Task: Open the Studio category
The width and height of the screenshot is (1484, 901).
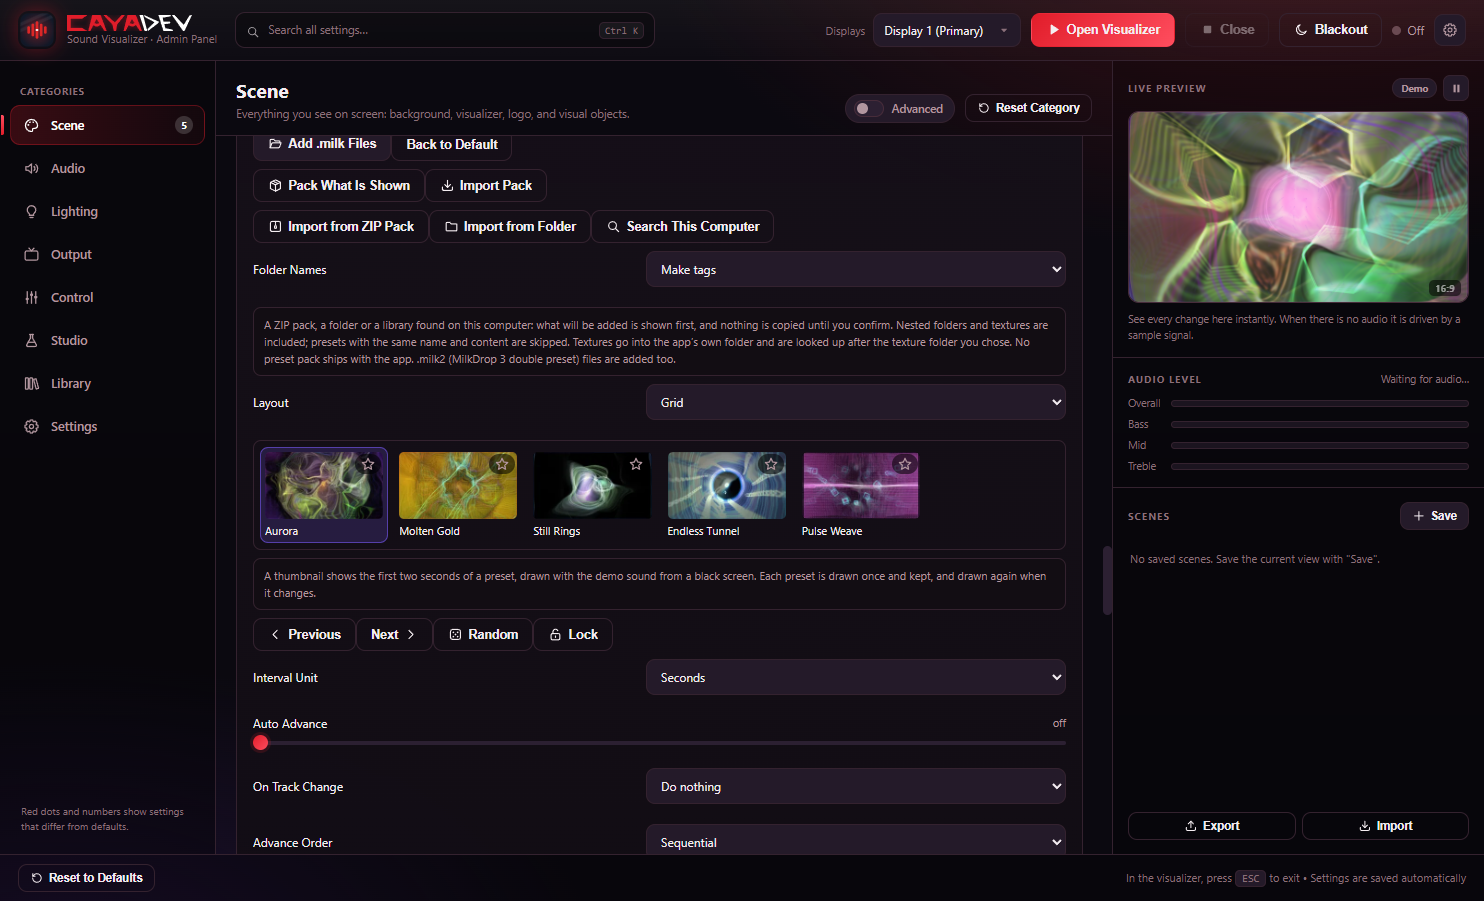Action: pyautogui.click(x=108, y=340)
